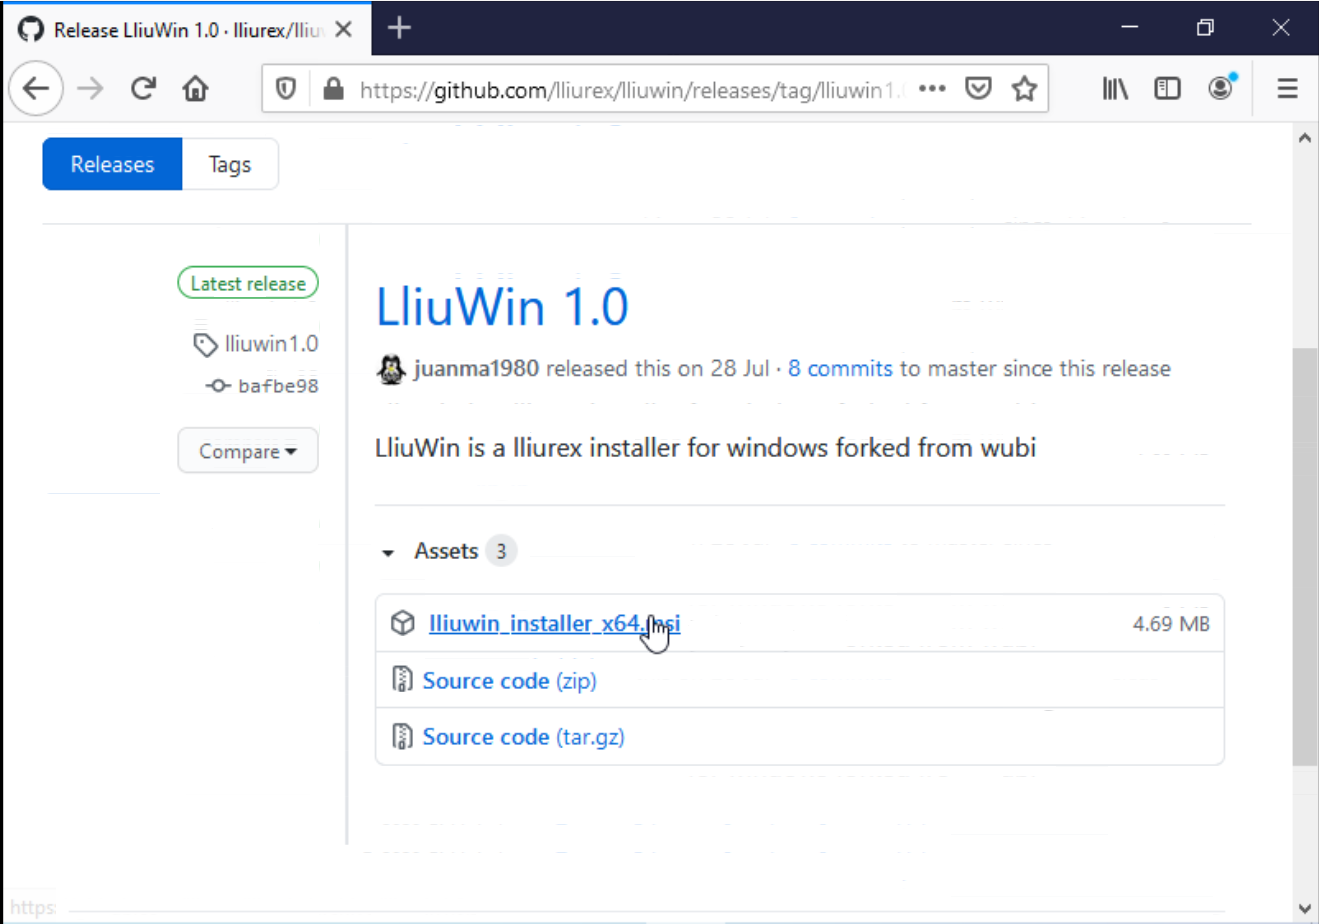
Task: Open the Firefox account icon
Action: 1221,88
